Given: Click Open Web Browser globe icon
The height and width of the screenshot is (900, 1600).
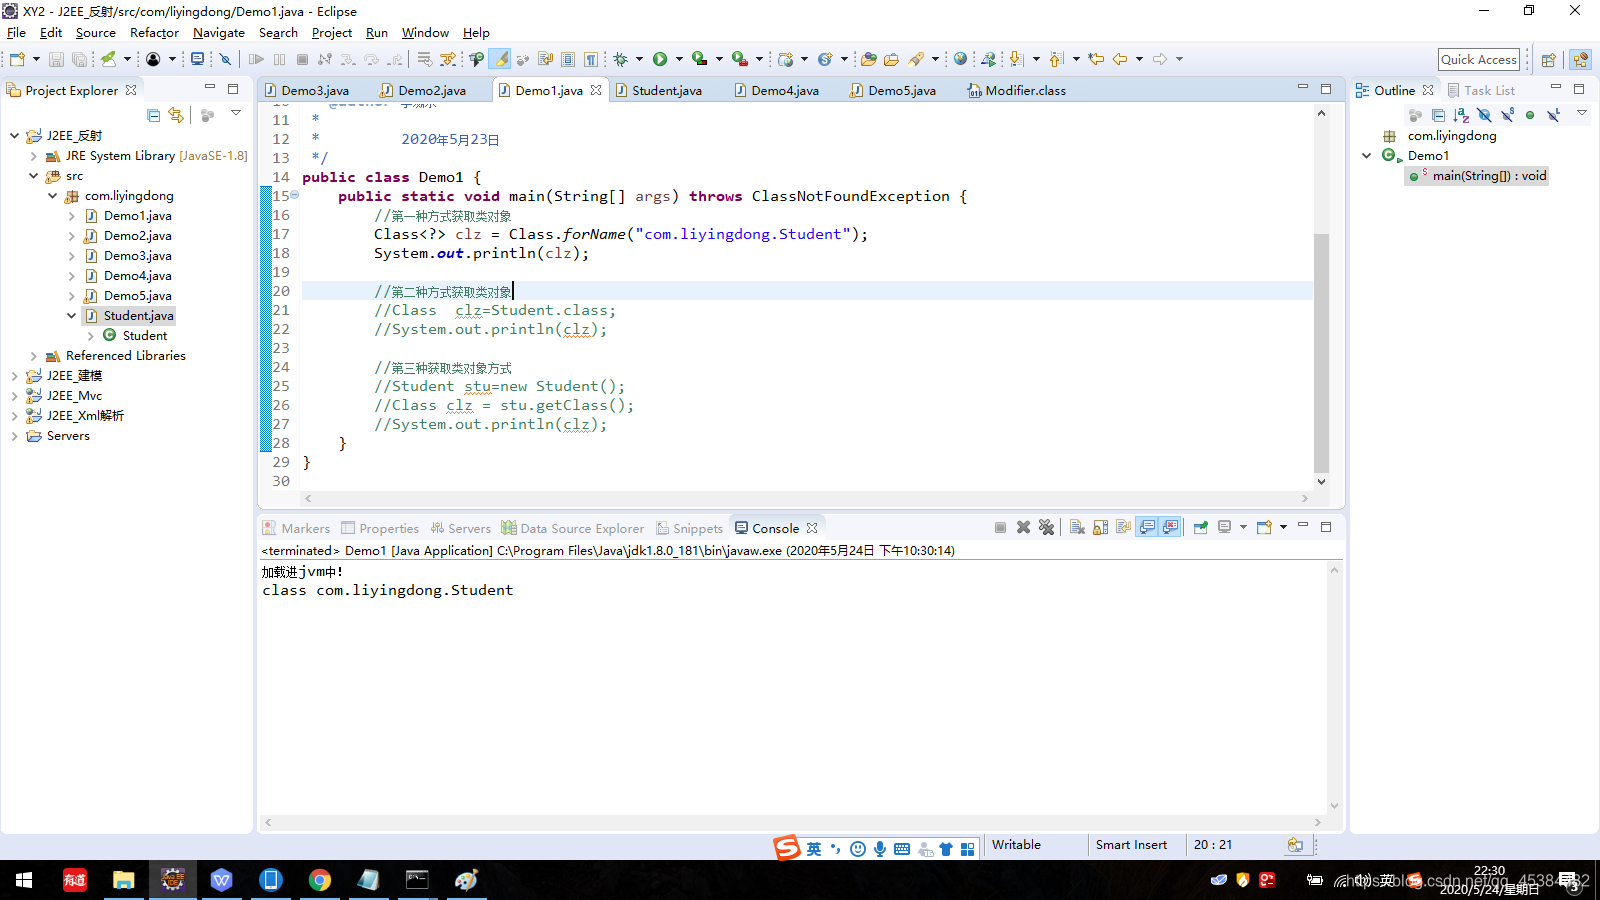Looking at the screenshot, I should pos(960,59).
